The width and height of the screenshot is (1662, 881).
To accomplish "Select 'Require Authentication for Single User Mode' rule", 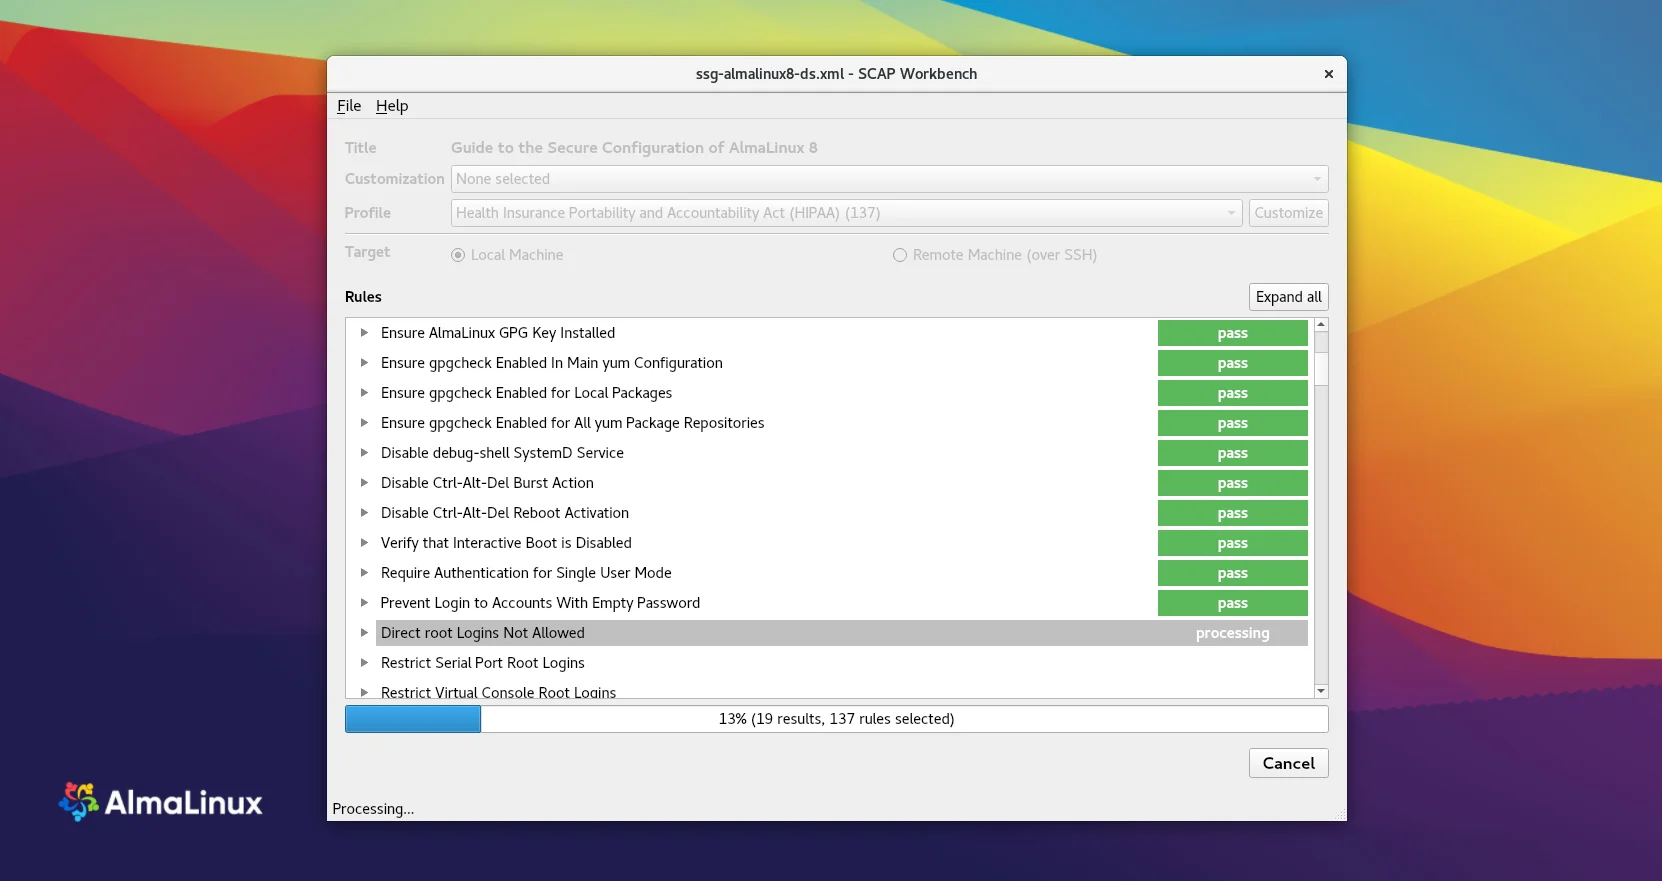I will (x=526, y=573).
